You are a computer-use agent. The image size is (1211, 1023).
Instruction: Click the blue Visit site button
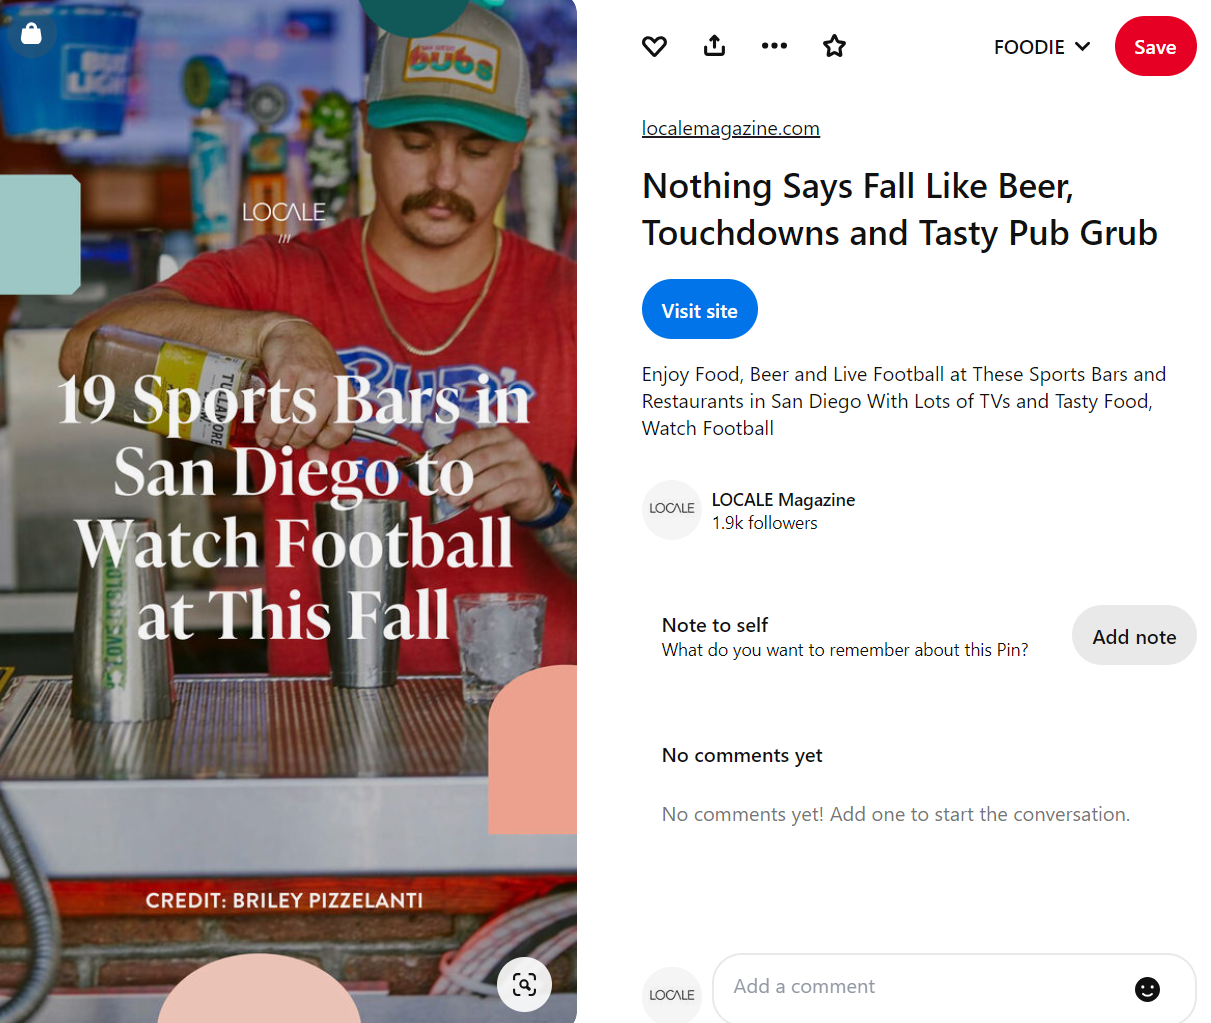point(699,310)
